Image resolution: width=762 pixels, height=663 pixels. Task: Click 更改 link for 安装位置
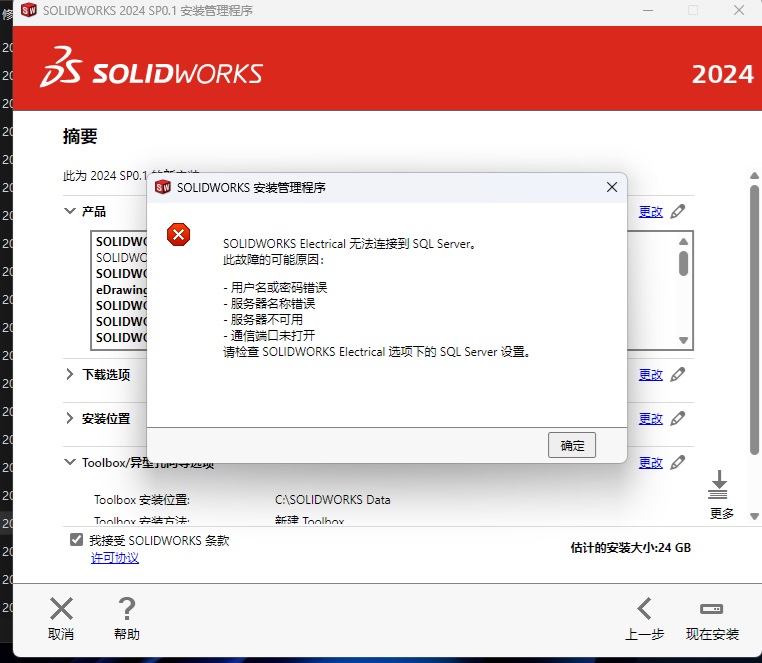[x=651, y=419]
